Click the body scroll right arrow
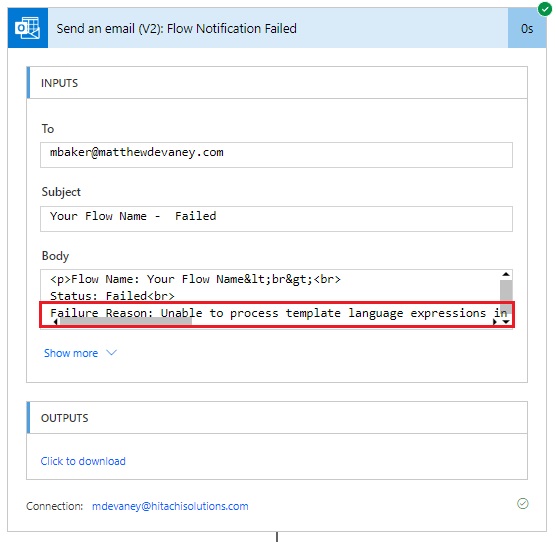 [495, 322]
